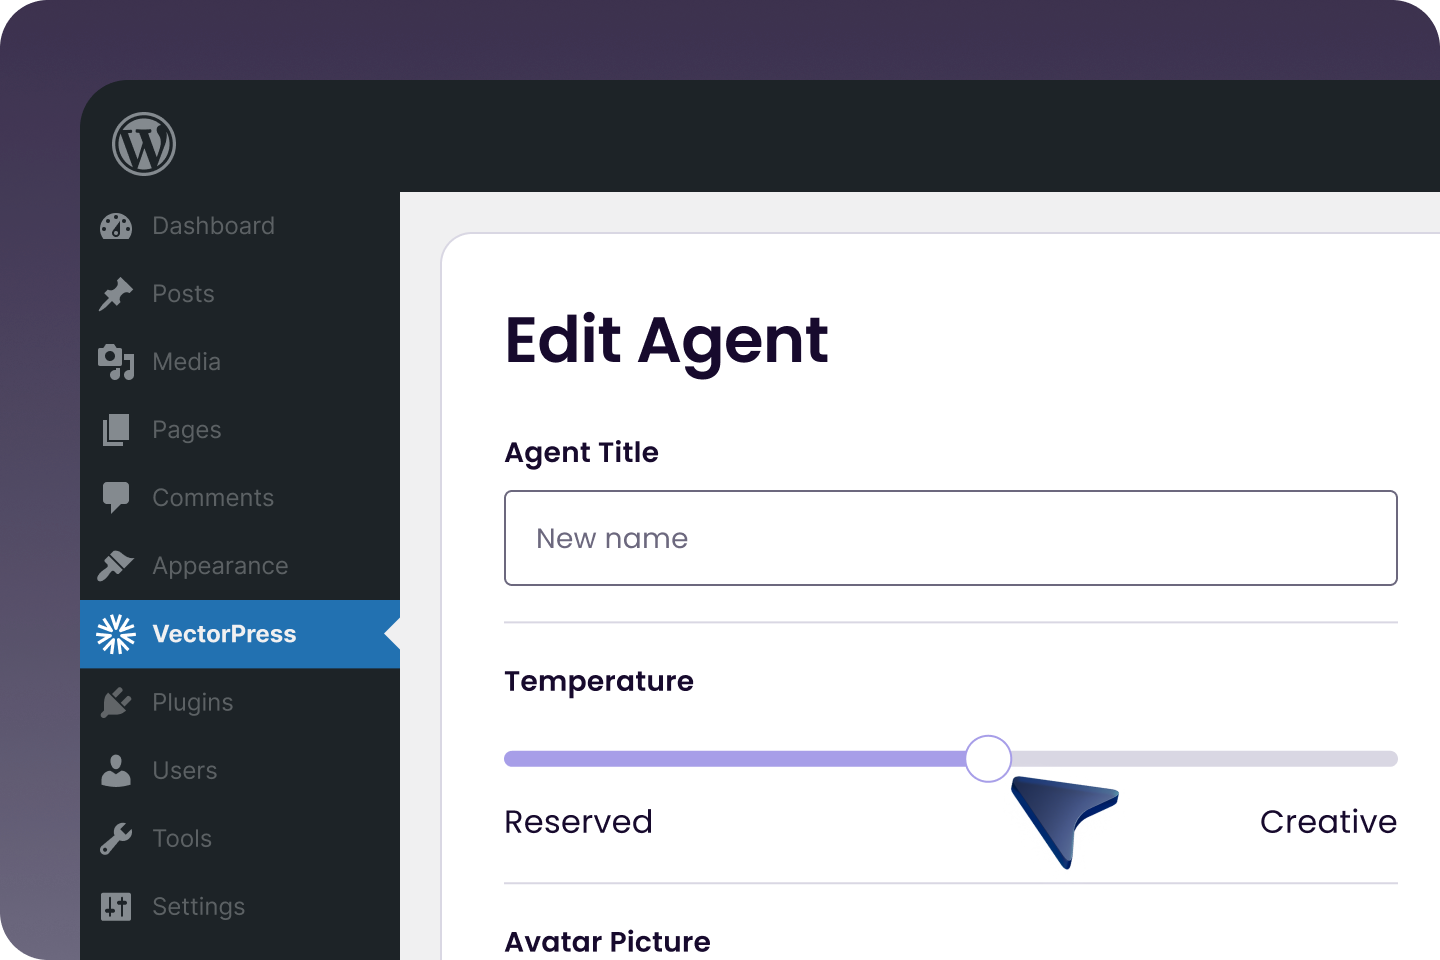
Task: Open the Appearance menu label
Action: click(220, 566)
